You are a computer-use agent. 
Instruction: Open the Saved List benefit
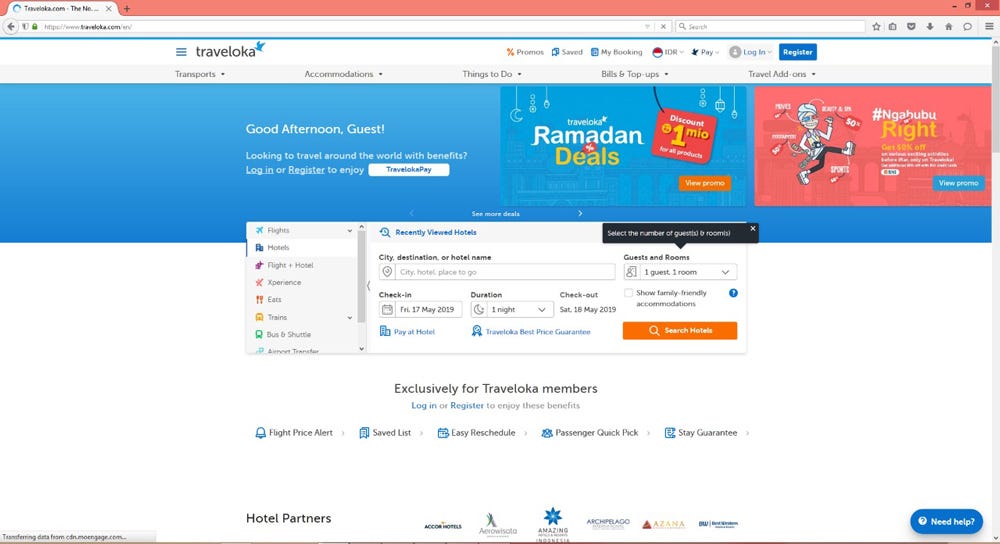pyautogui.click(x=390, y=433)
